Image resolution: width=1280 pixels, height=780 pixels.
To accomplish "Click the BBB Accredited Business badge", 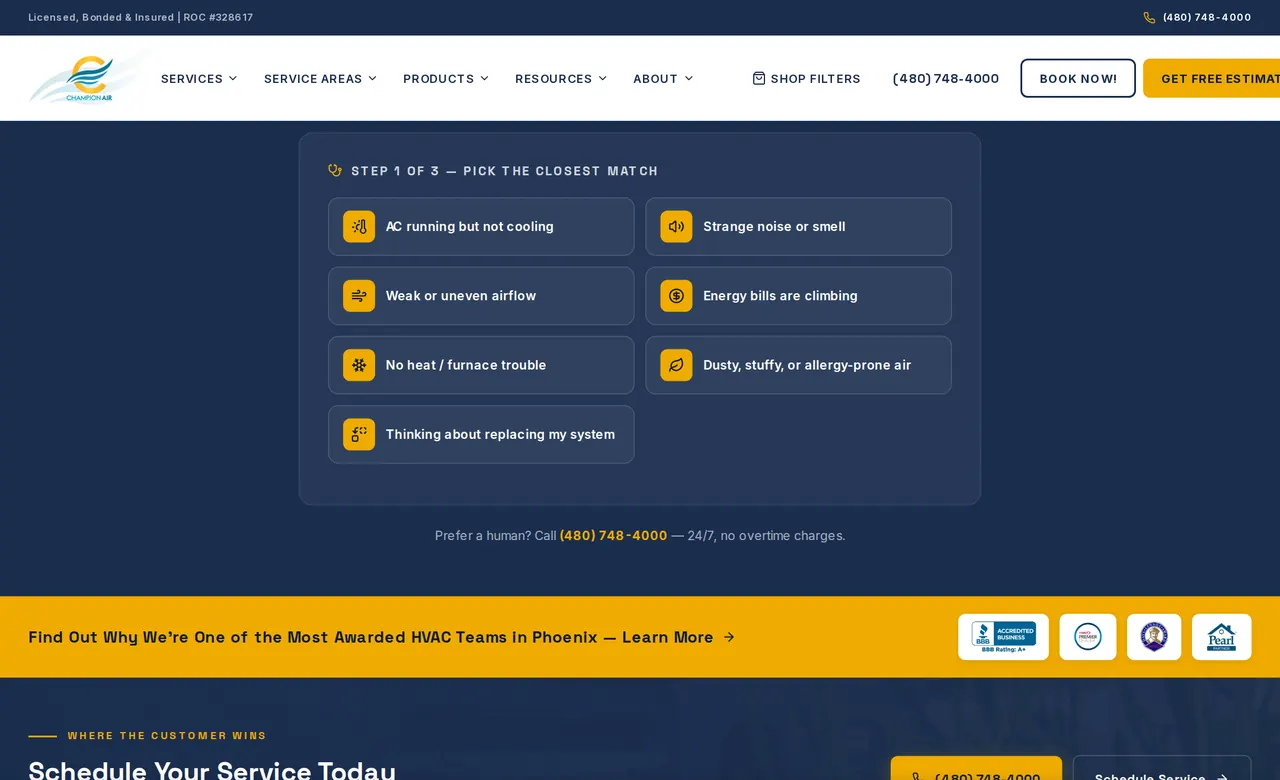I will pyautogui.click(x=1003, y=637).
